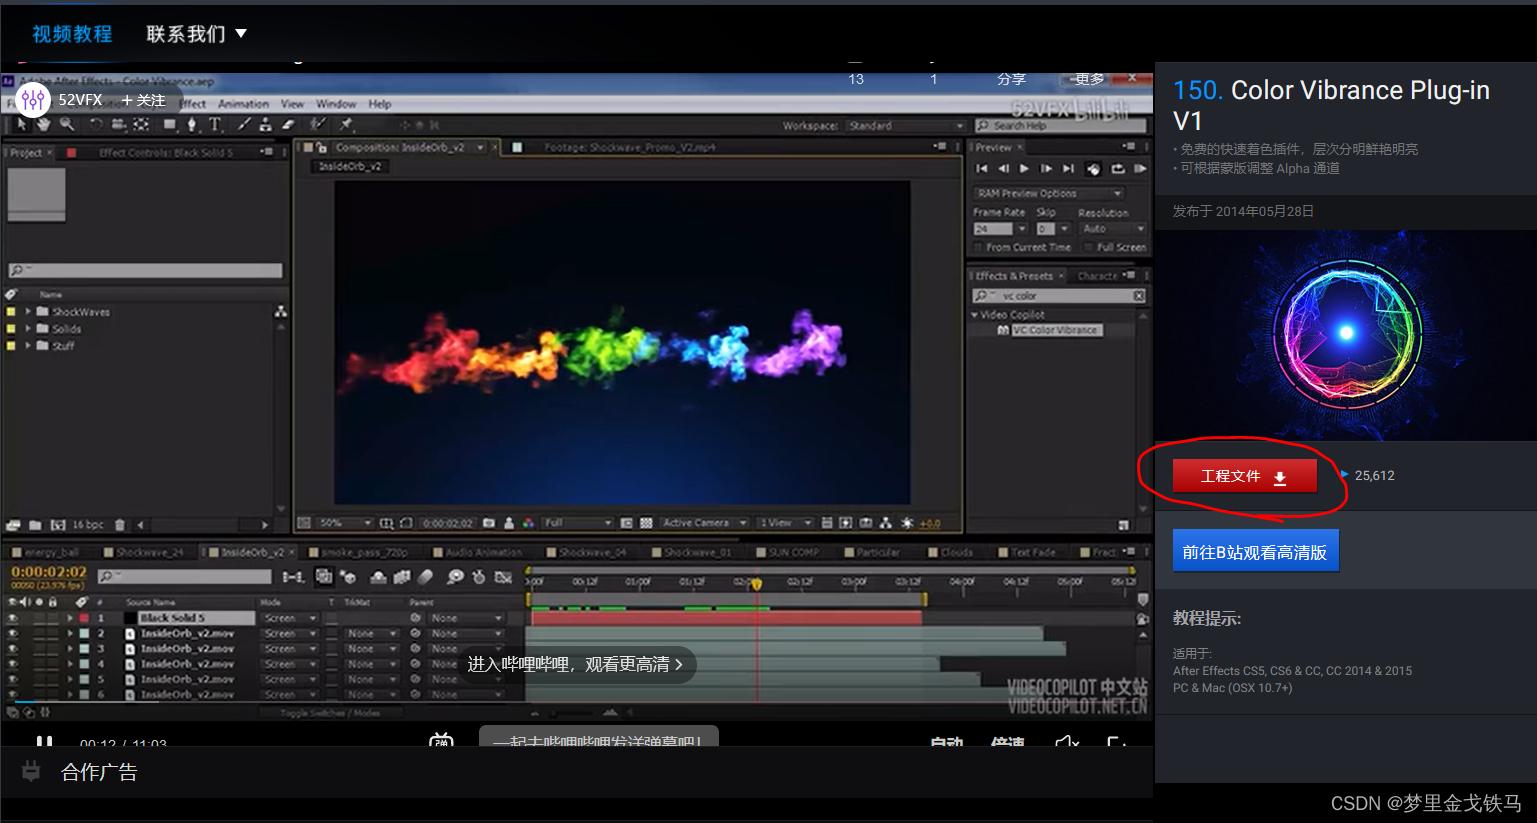Enable Full Screen in the Preview panel
This screenshot has width=1537, height=823.
[1087, 247]
